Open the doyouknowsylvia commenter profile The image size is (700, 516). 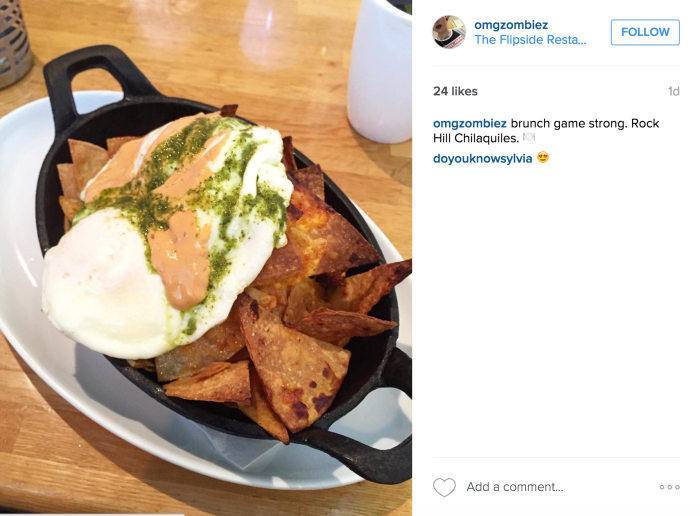click(x=482, y=158)
